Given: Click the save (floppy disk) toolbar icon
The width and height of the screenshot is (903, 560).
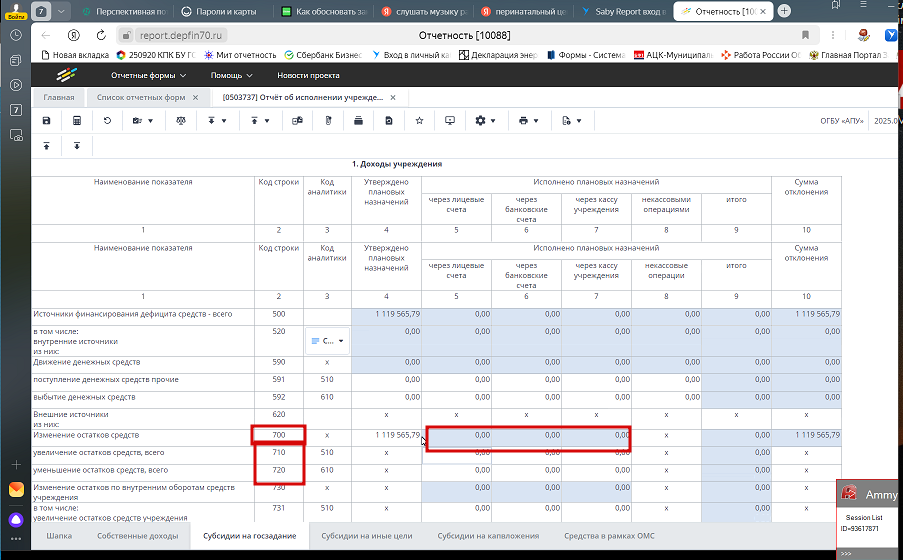Looking at the screenshot, I should click(x=47, y=121).
